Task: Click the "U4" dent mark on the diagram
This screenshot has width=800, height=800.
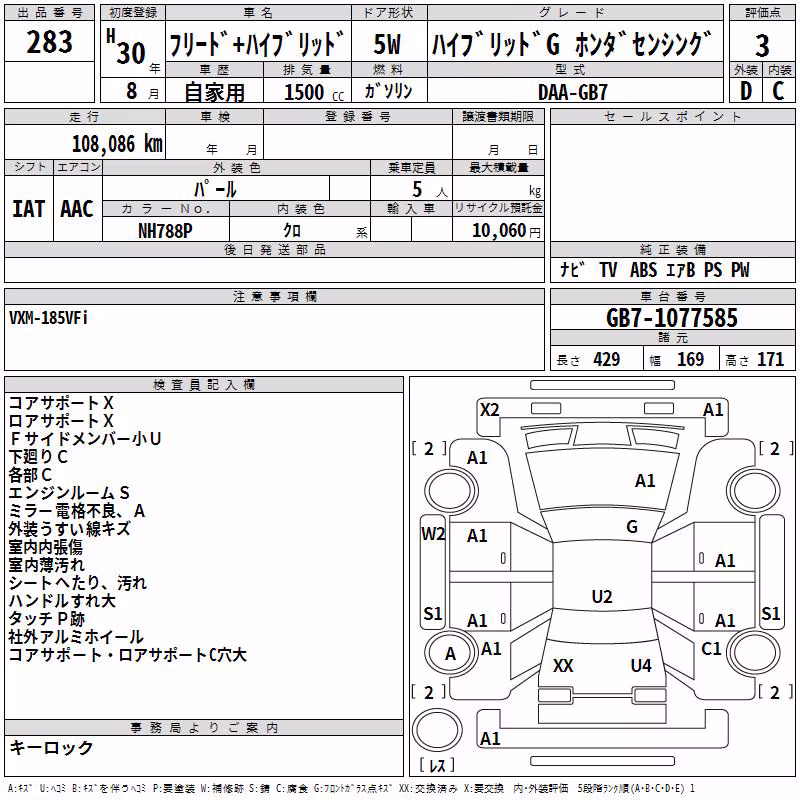Action: point(641,665)
